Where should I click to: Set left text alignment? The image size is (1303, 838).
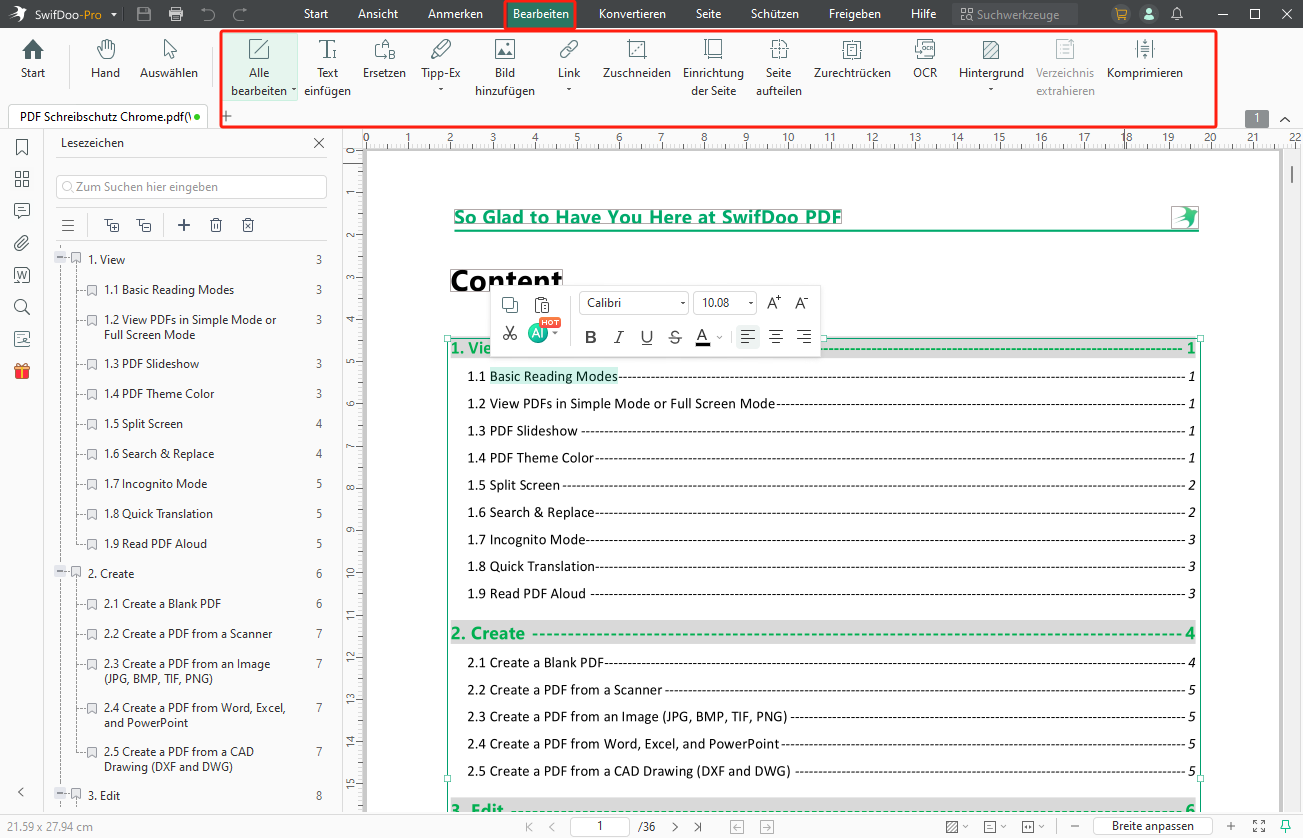click(747, 337)
